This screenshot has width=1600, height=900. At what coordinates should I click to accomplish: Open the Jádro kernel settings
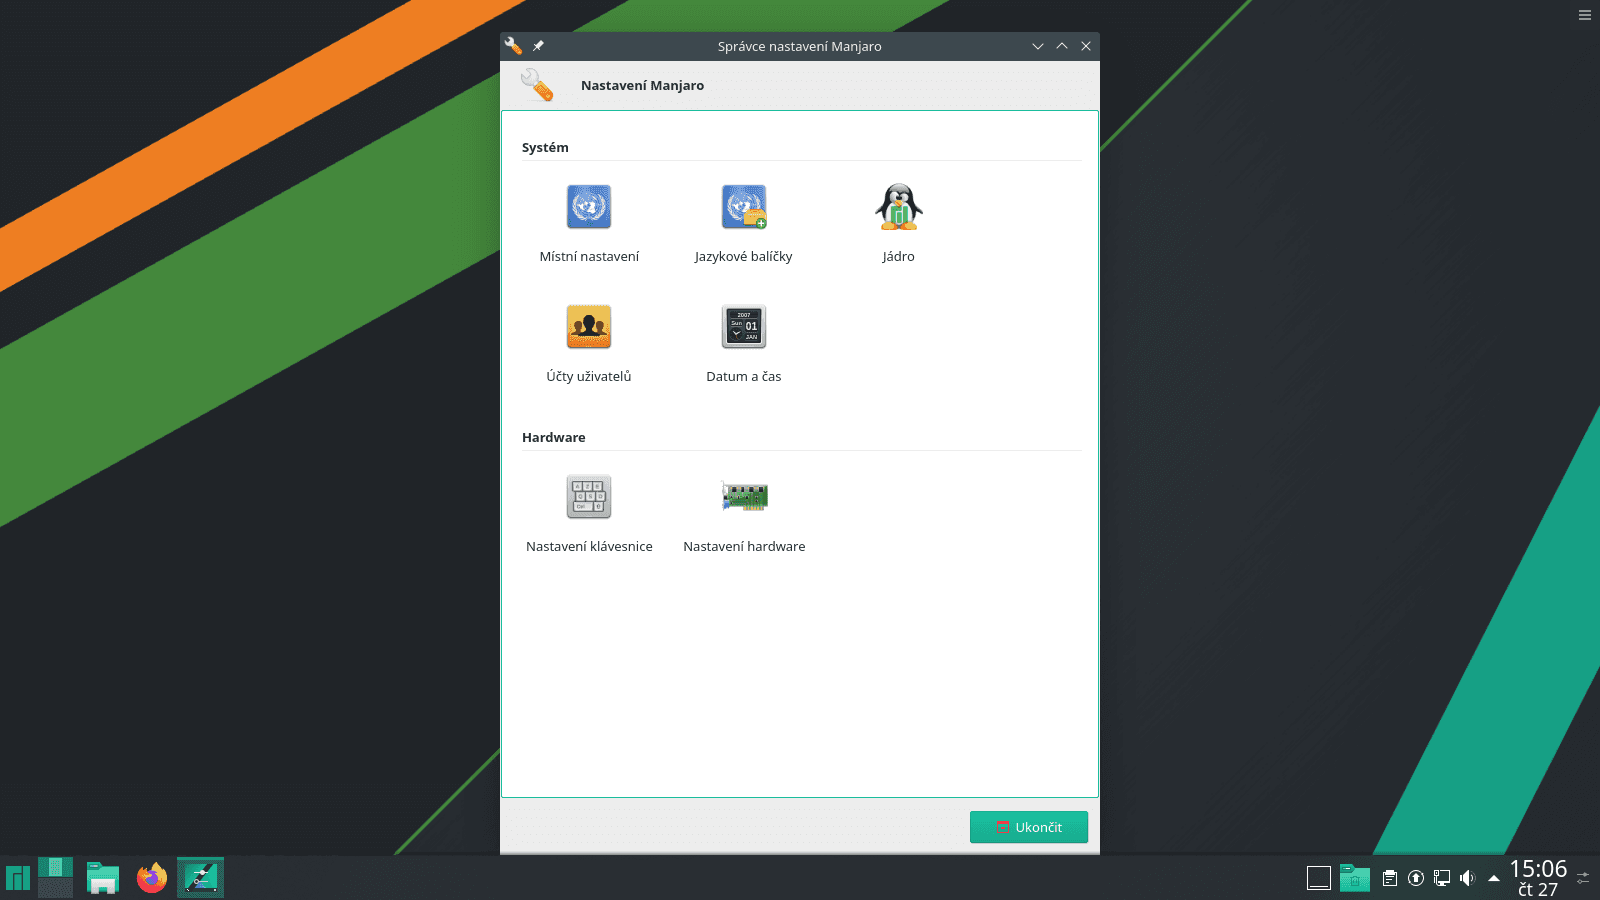pos(898,224)
